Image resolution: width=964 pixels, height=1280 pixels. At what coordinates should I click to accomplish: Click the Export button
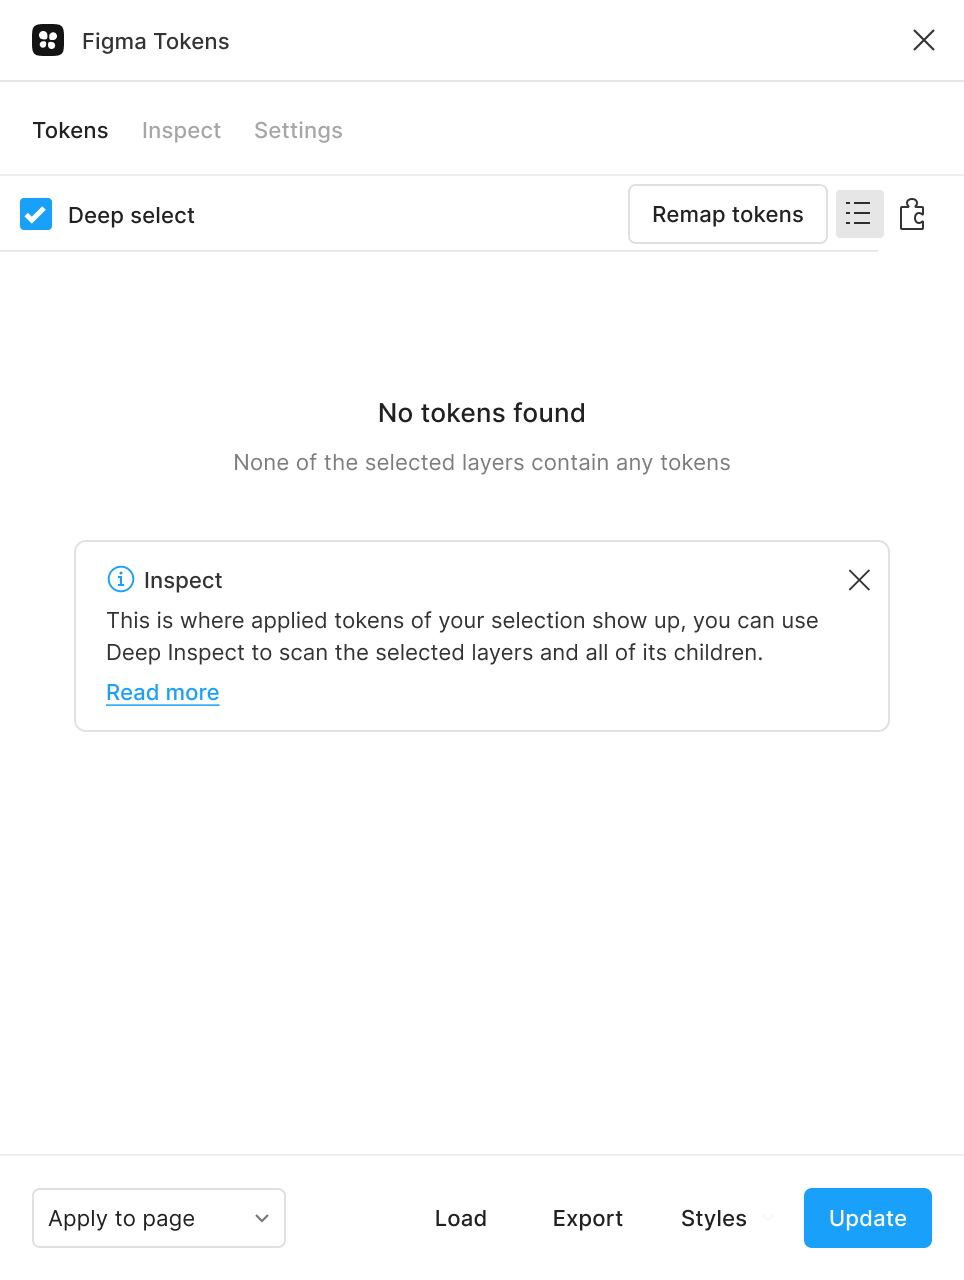587,1218
